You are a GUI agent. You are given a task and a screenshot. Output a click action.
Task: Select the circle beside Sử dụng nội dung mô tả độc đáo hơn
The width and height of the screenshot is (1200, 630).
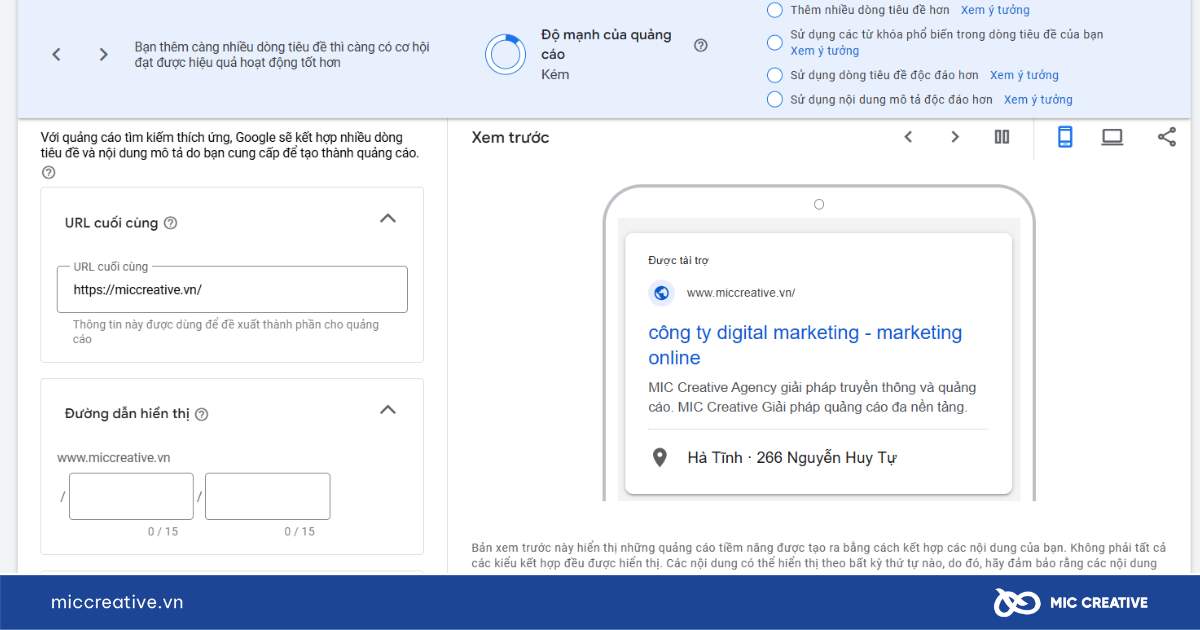pyautogui.click(x=774, y=99)
